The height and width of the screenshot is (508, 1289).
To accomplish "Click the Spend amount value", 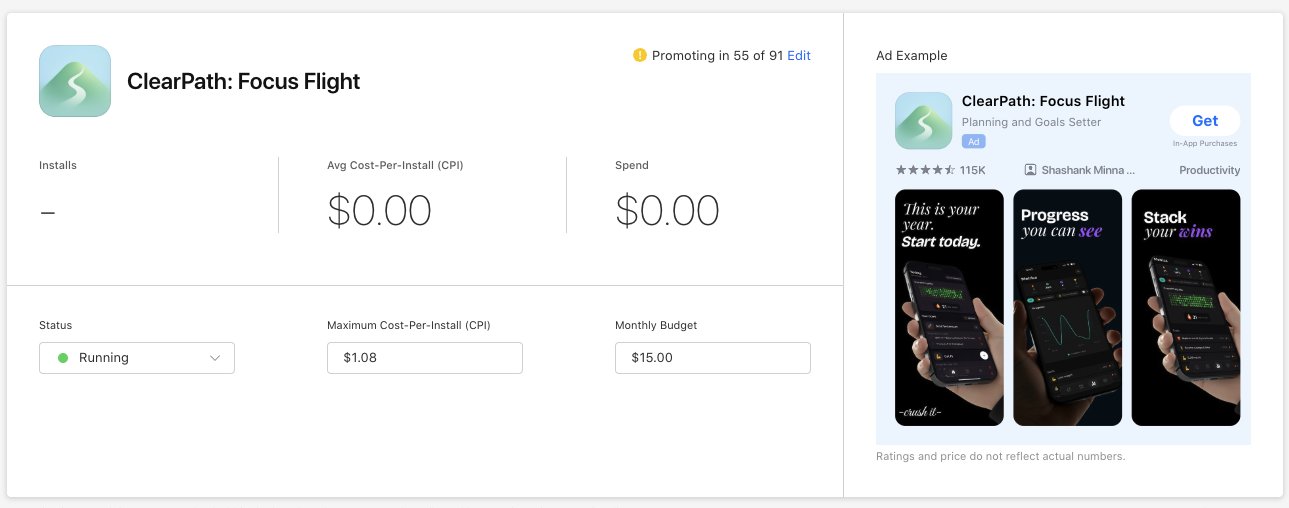I will pyautogui.click(x=667, y=211).
